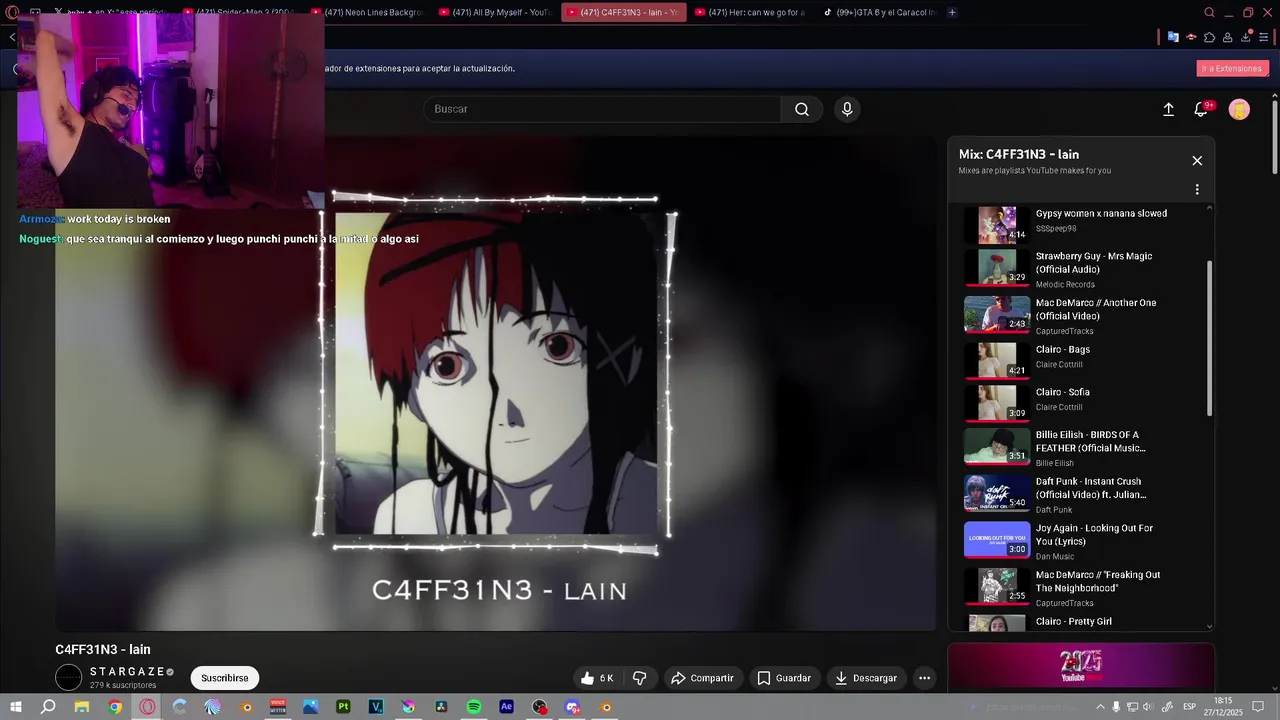Launch Chrome from taskbar
1280x720 pixels.
click(115, 707)
